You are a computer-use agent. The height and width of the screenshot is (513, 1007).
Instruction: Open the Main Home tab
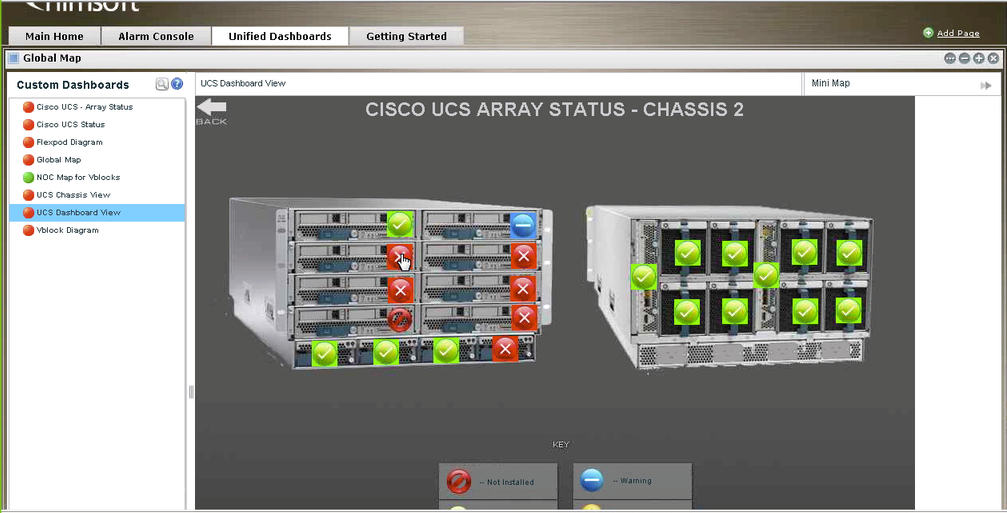click(54, 36)
